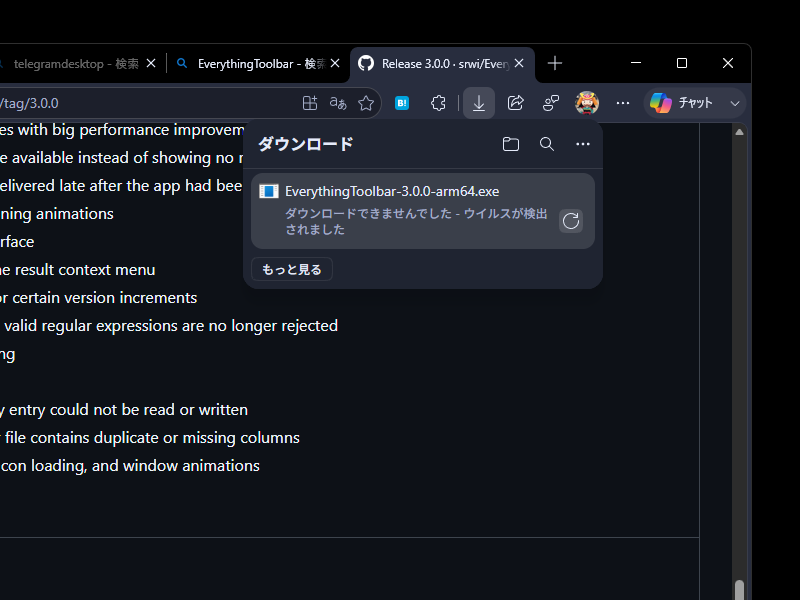This screenshot has width=800, height=600.
Task: Open a new browser tab
Action: click(555, 63)
